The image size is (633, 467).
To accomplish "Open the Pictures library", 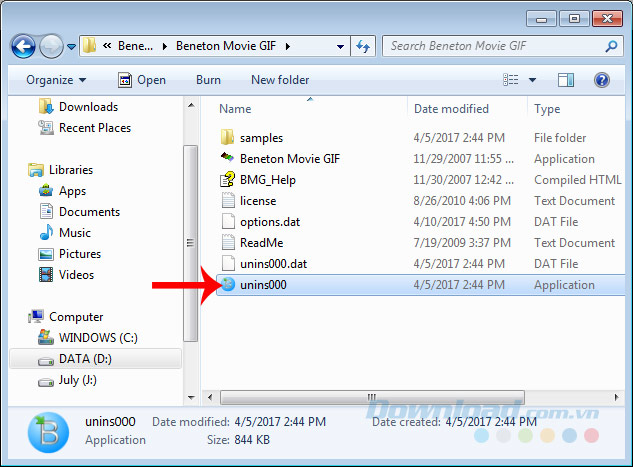I will pos(69,254).
